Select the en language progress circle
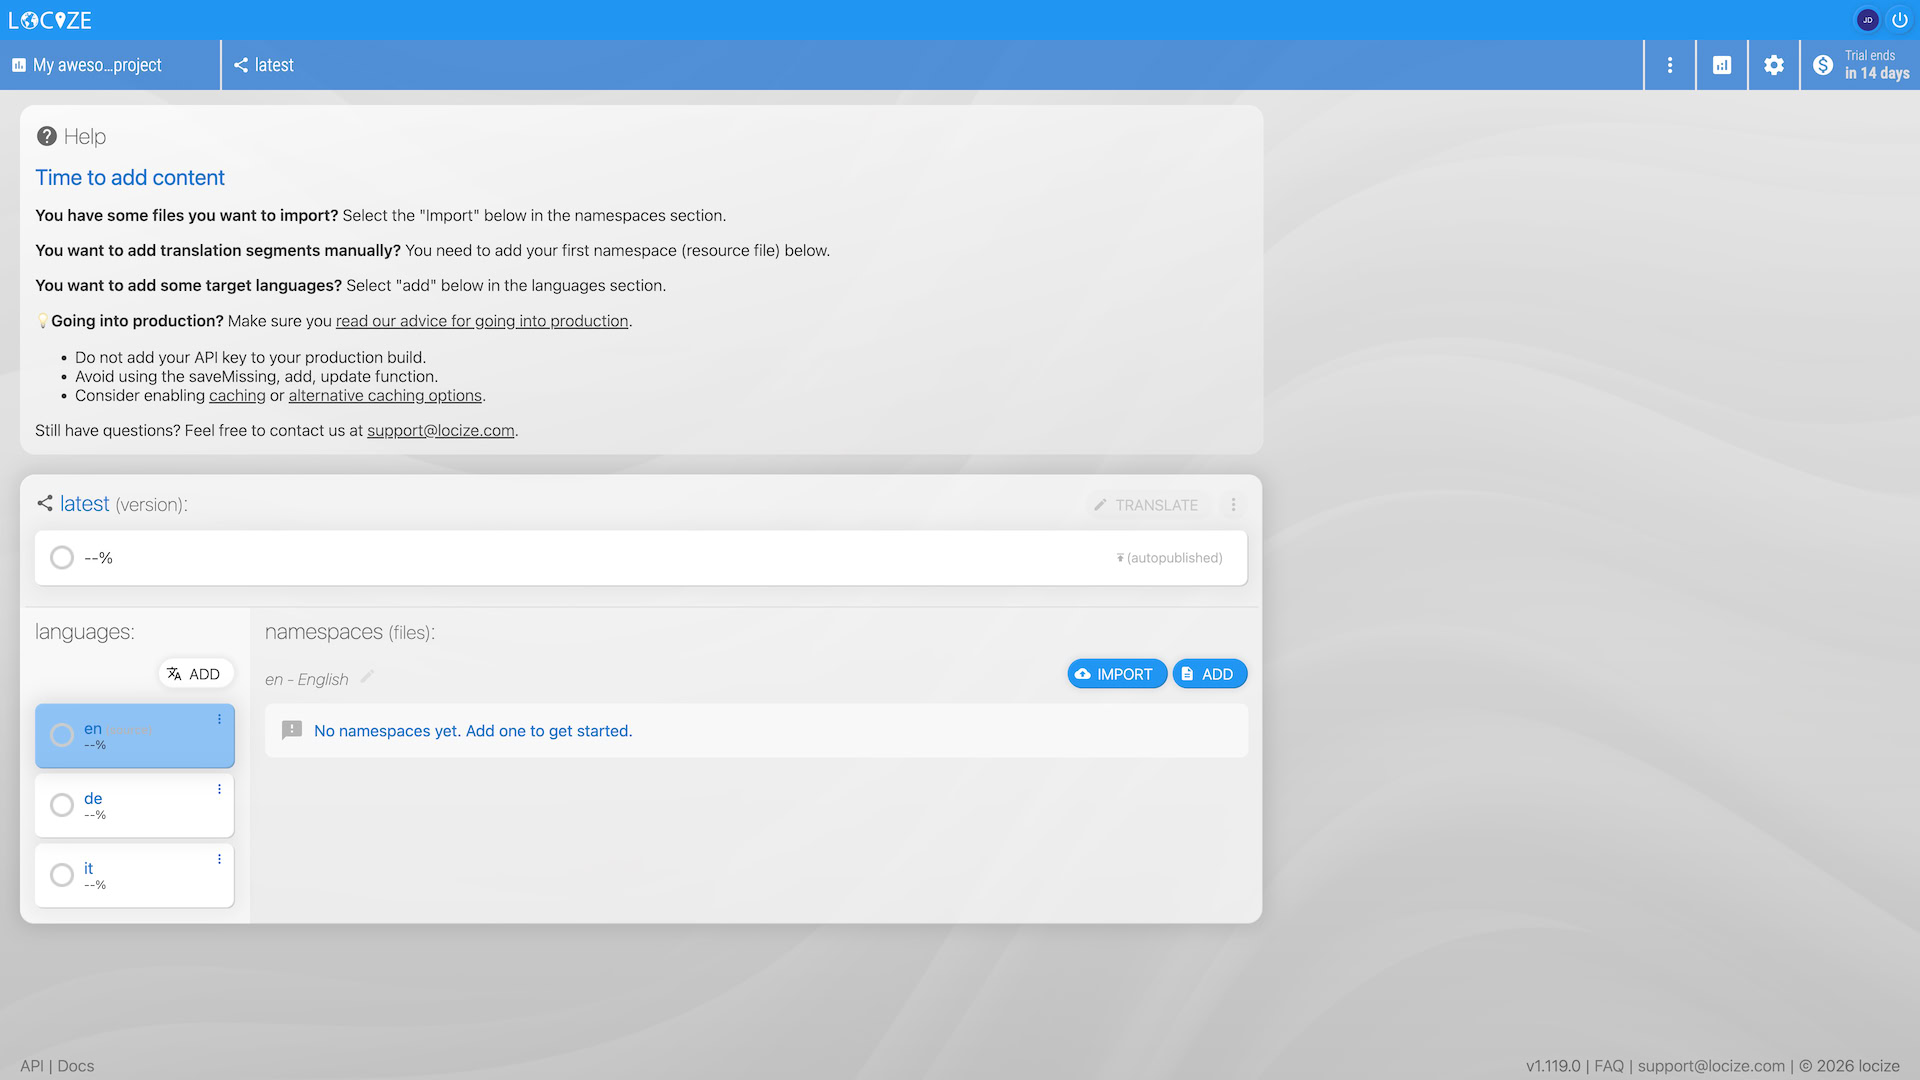 pyautogui.click(x=62, y=735)
